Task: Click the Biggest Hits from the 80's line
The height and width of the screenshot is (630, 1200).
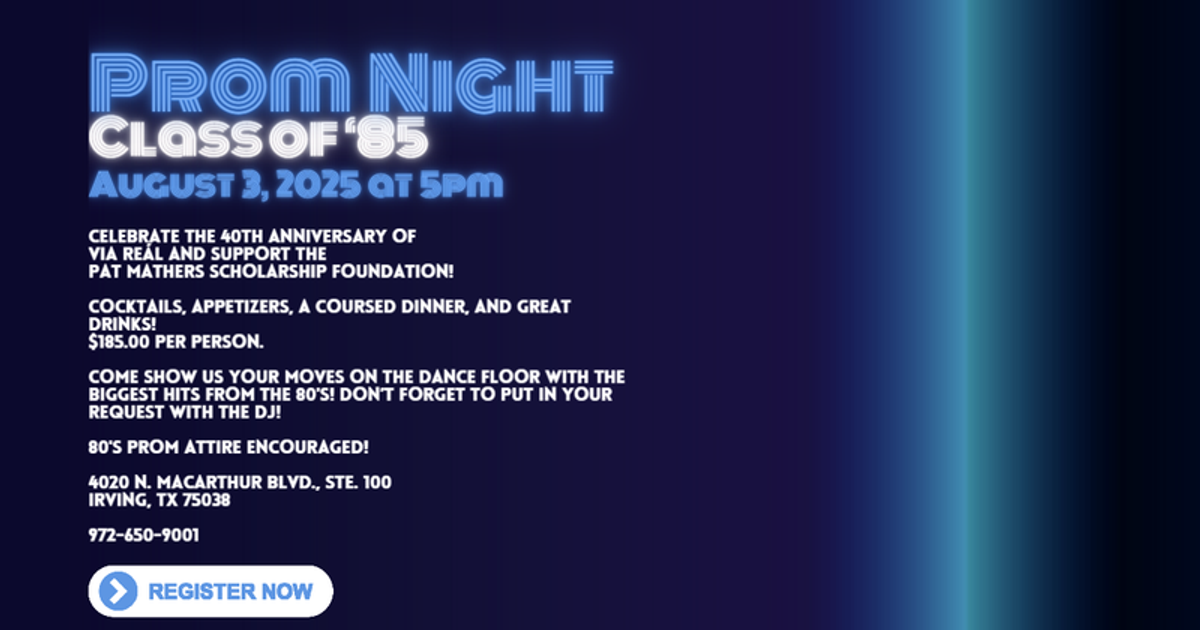Action: pos(350,394)
